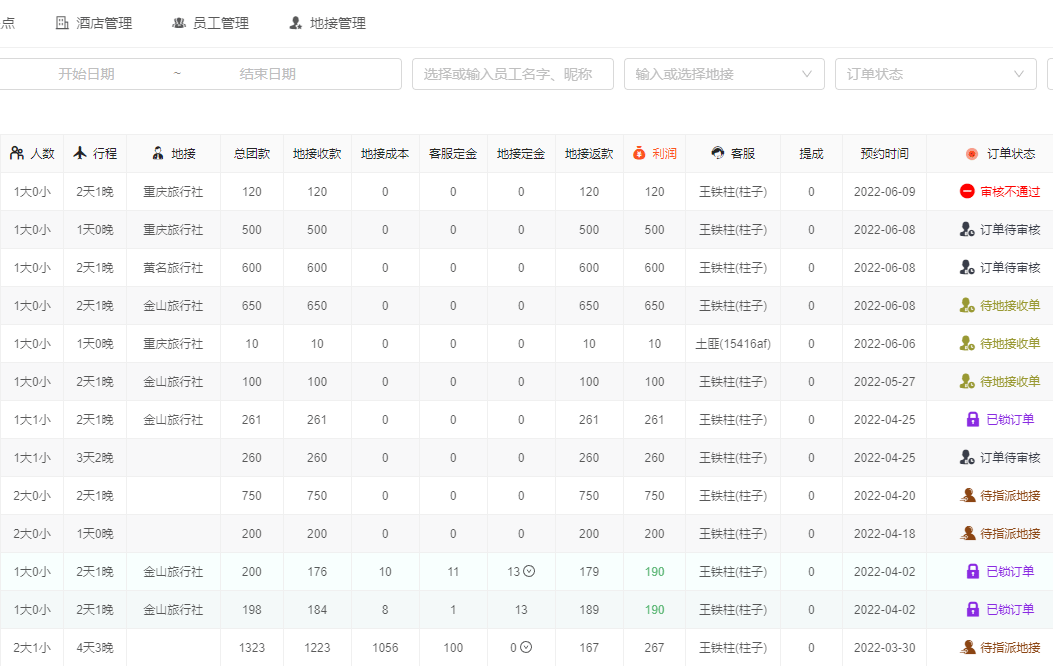1053x666 pixels.
Task: Click the 行程 airplane header icon
Action: coord(80,153)
